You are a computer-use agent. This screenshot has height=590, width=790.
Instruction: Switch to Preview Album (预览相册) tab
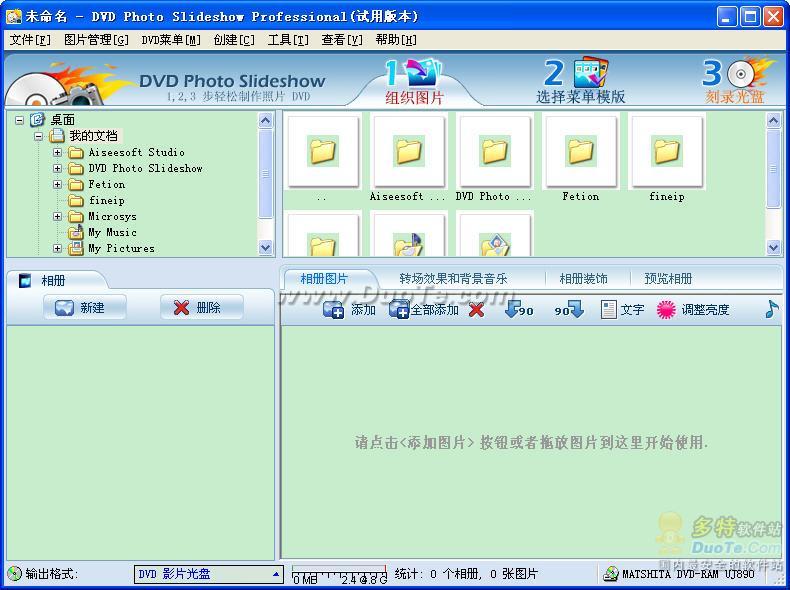pos(668,279)
